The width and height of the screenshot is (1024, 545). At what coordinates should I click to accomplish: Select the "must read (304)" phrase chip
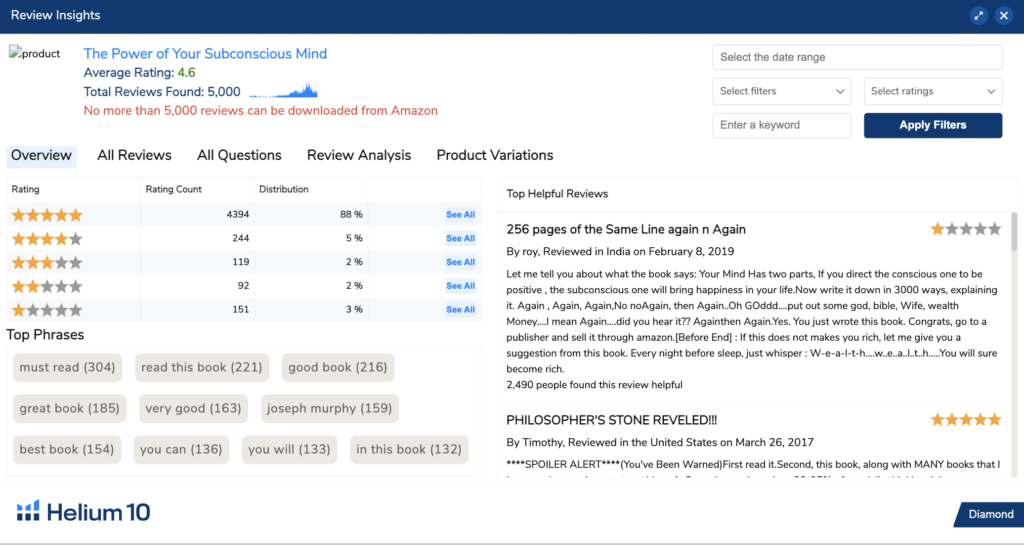pos(67,368)
